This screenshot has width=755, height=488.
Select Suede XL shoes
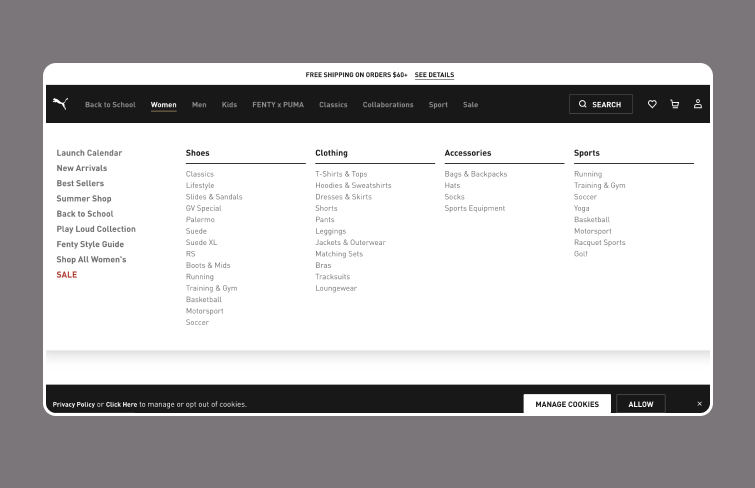click(x=201, y=242)
